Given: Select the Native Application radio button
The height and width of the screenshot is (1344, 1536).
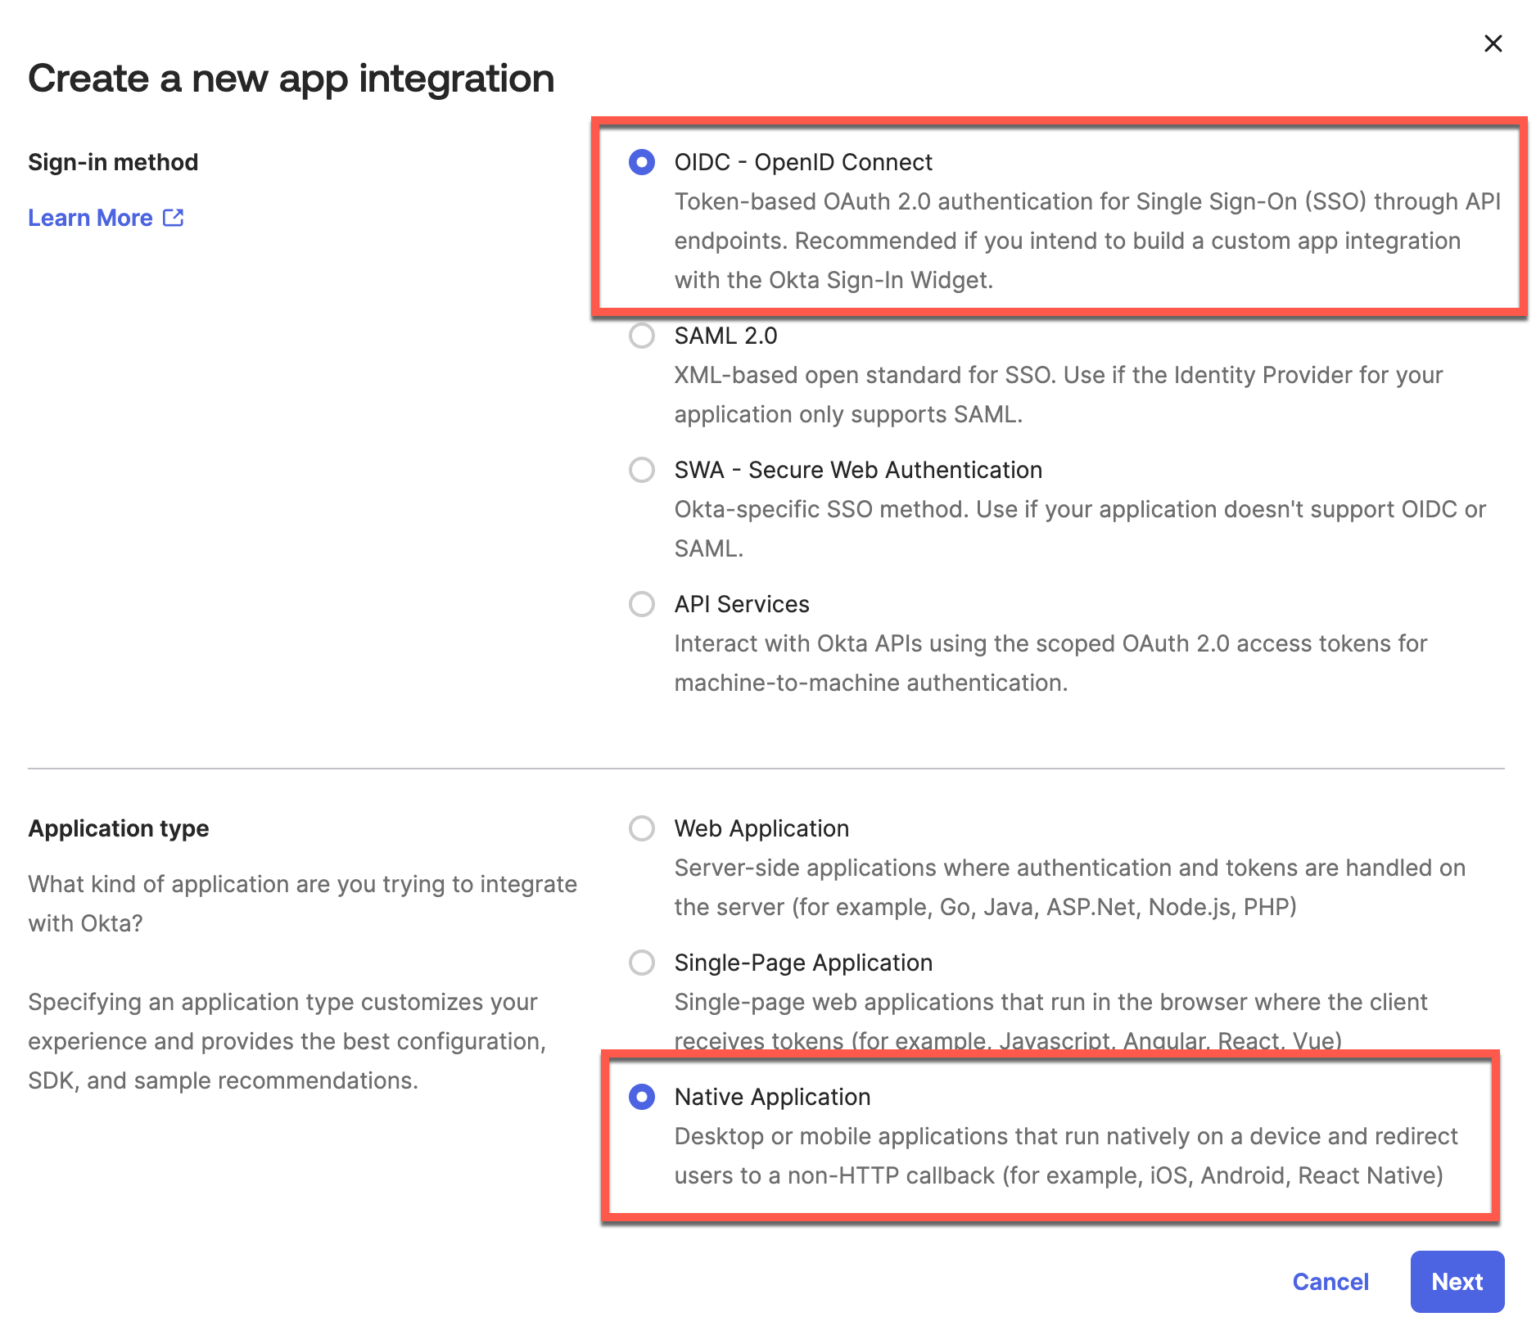Looking at the screenshot, I should coord(641,1097).
